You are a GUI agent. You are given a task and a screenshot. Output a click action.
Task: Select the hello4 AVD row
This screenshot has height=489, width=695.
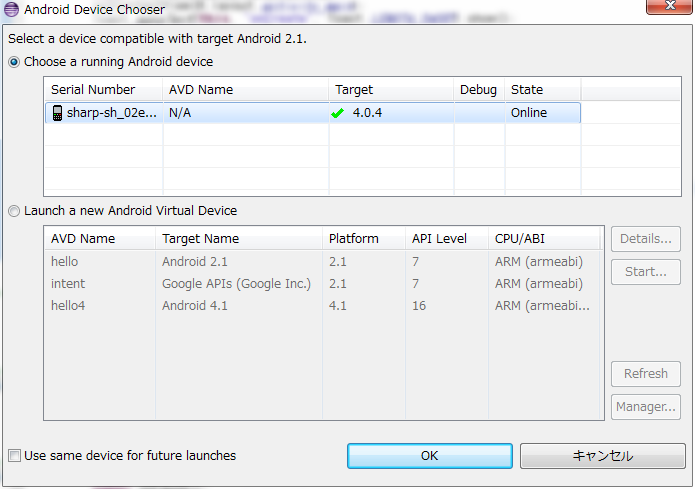(x=324, y=306)
